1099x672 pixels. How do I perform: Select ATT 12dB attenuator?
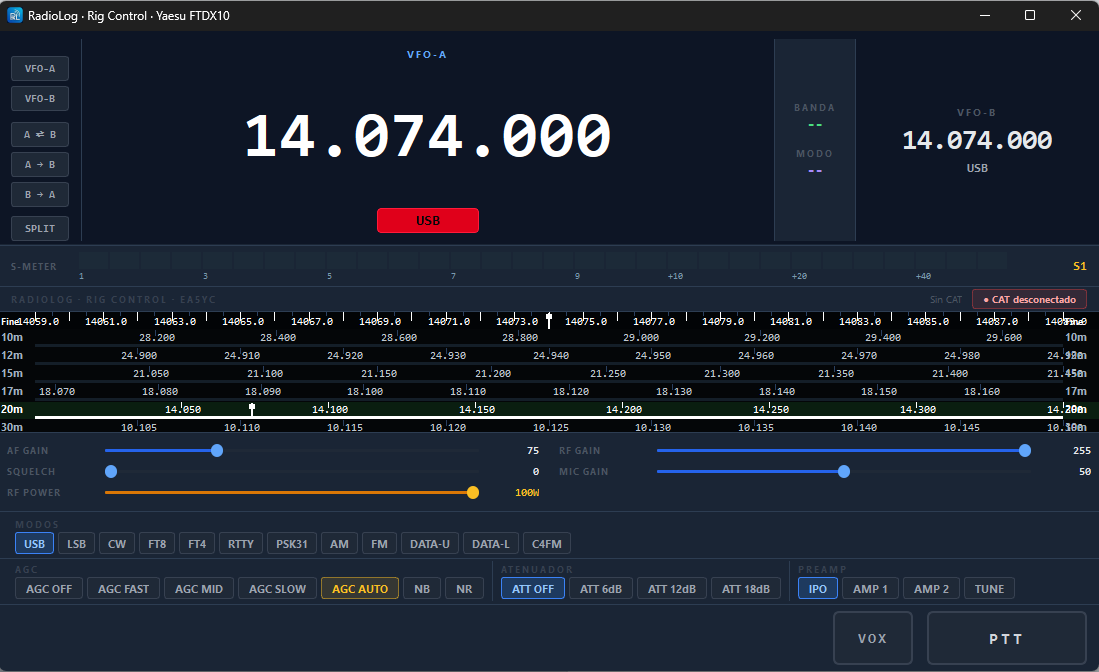tap(671, 589)
